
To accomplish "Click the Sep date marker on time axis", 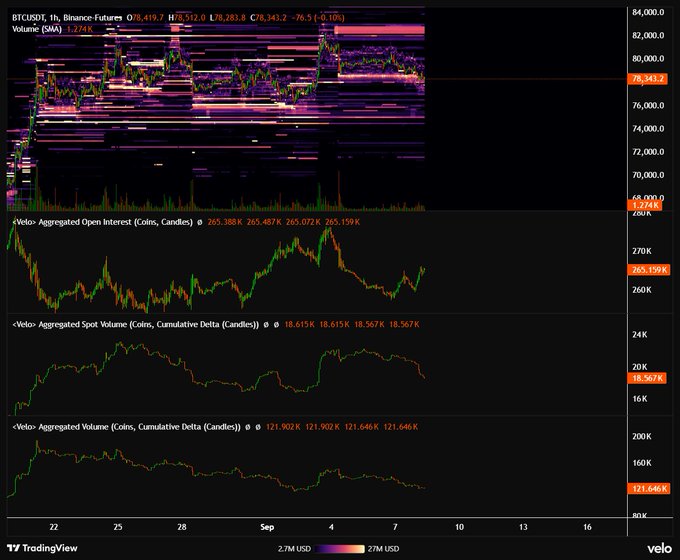I will pos(267,527).
